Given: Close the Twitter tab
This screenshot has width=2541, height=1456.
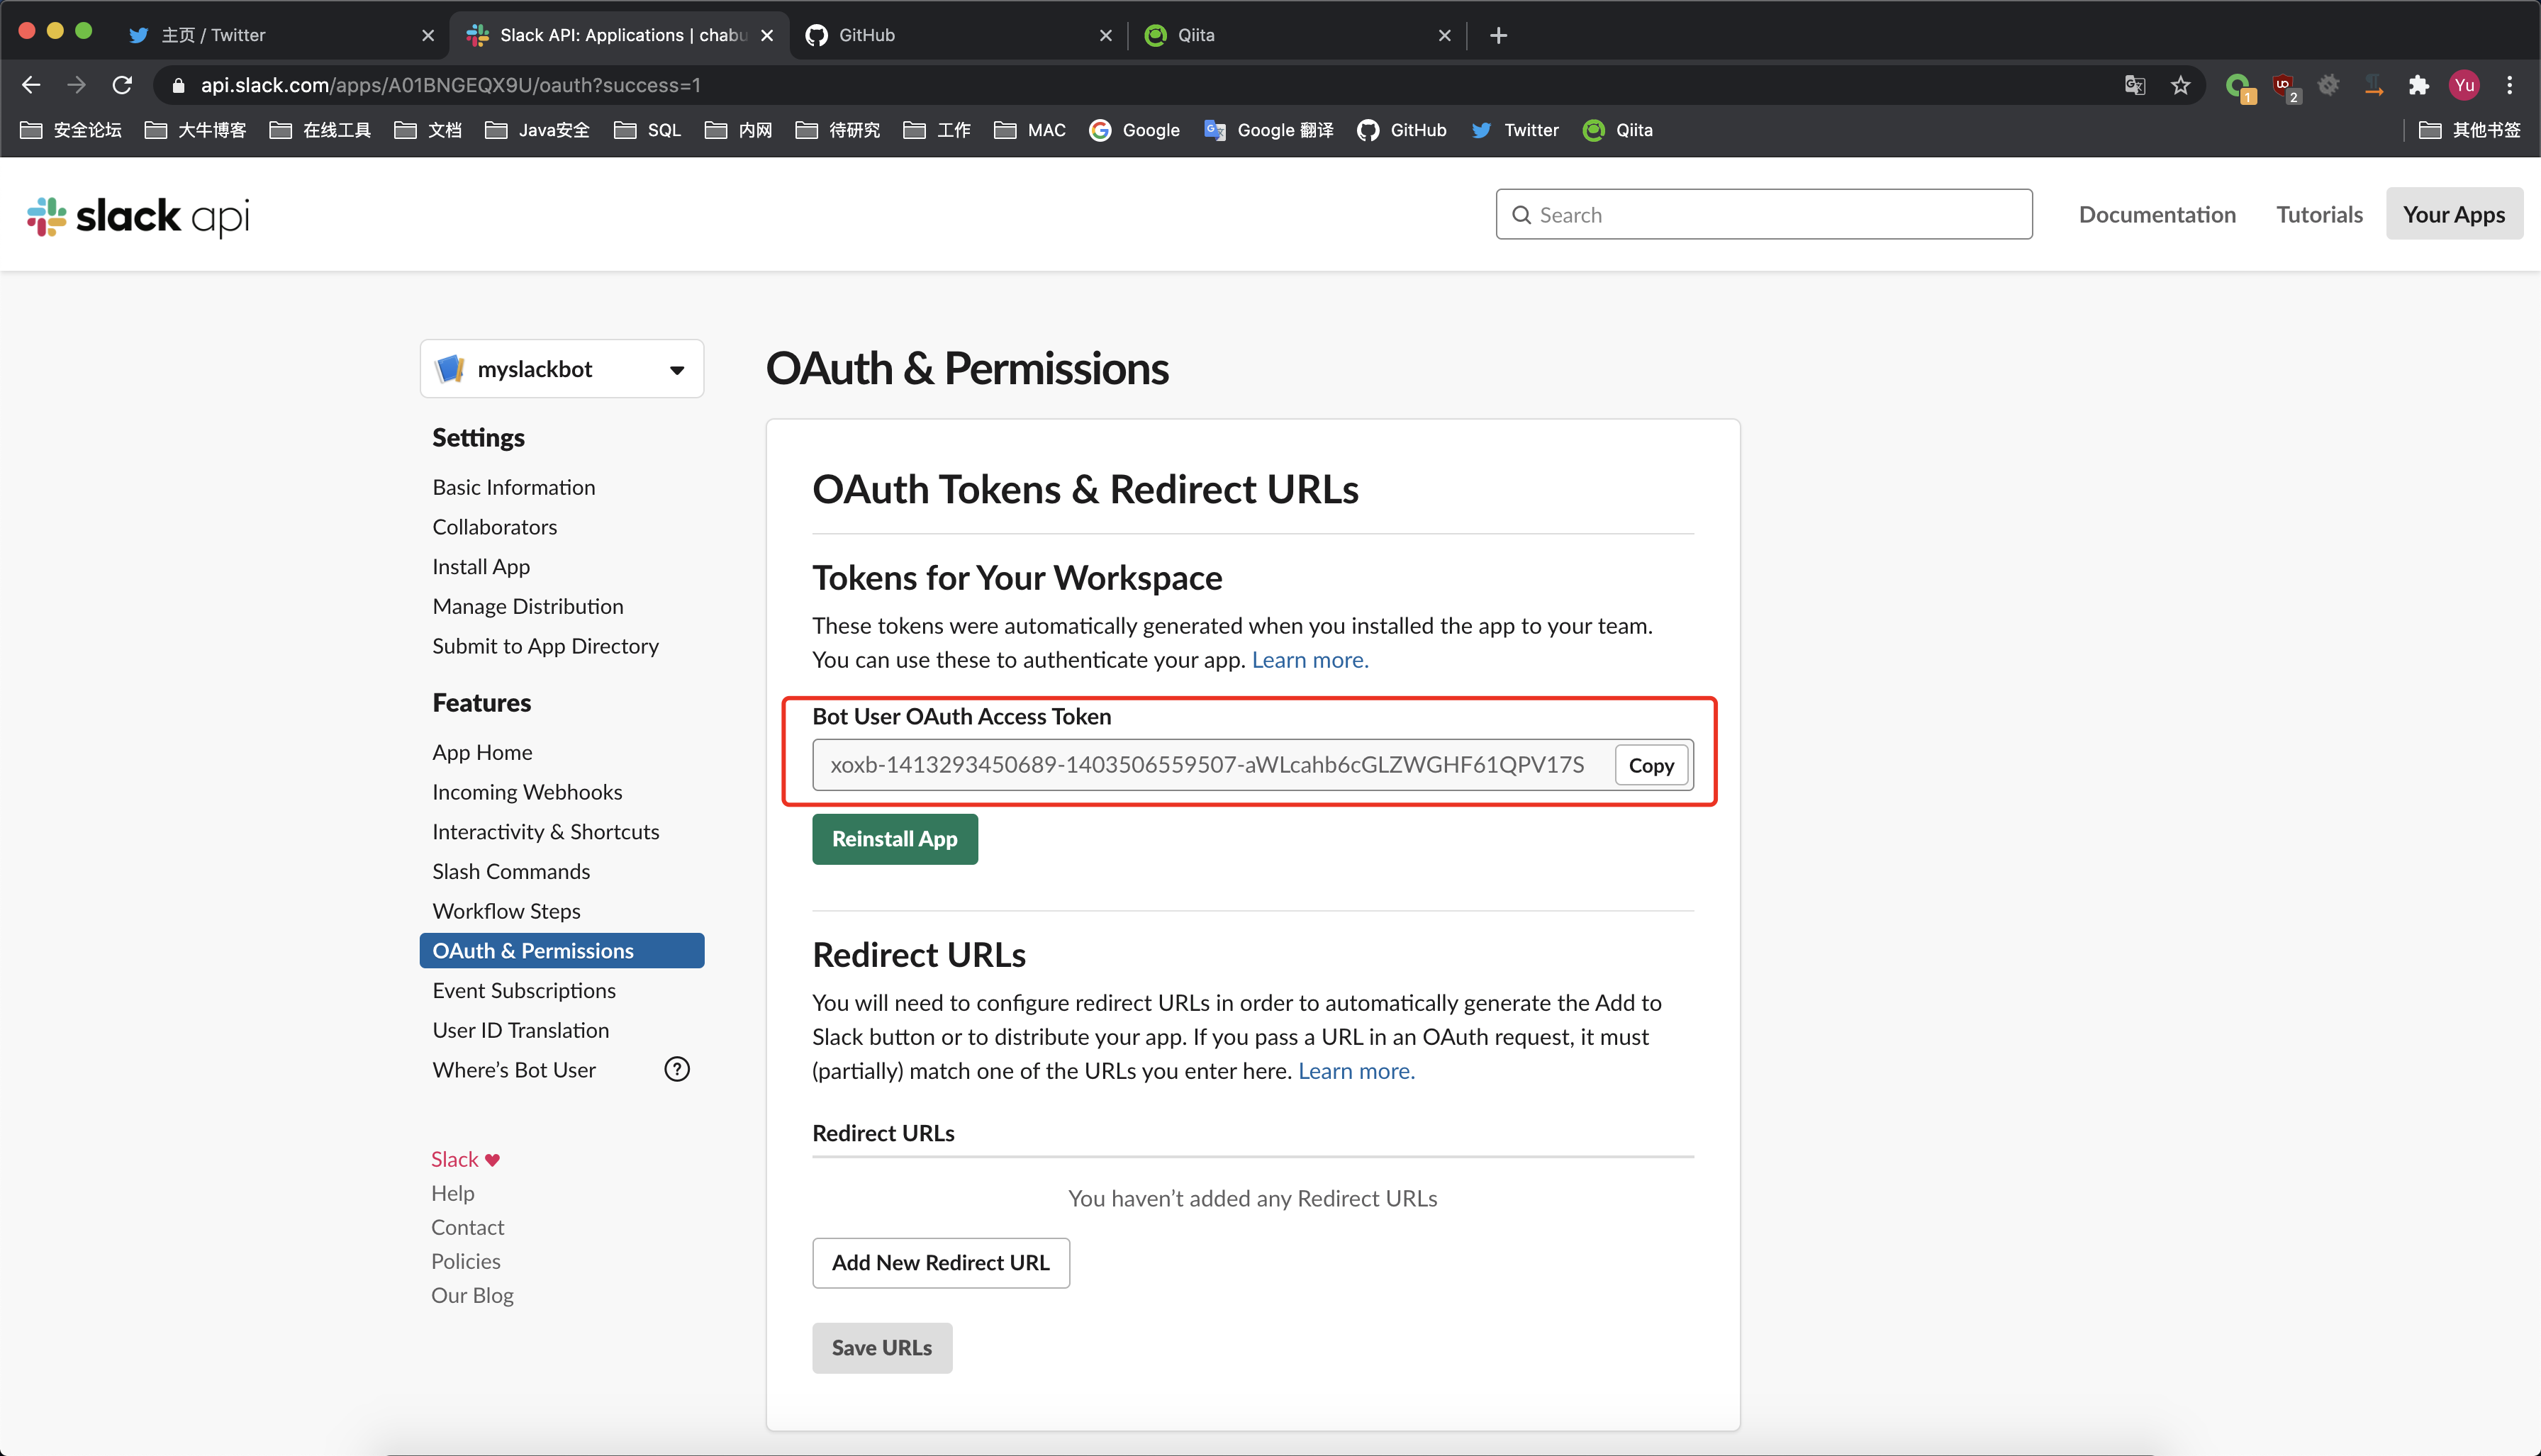Looking at the screenshot, I should point(428,35).
